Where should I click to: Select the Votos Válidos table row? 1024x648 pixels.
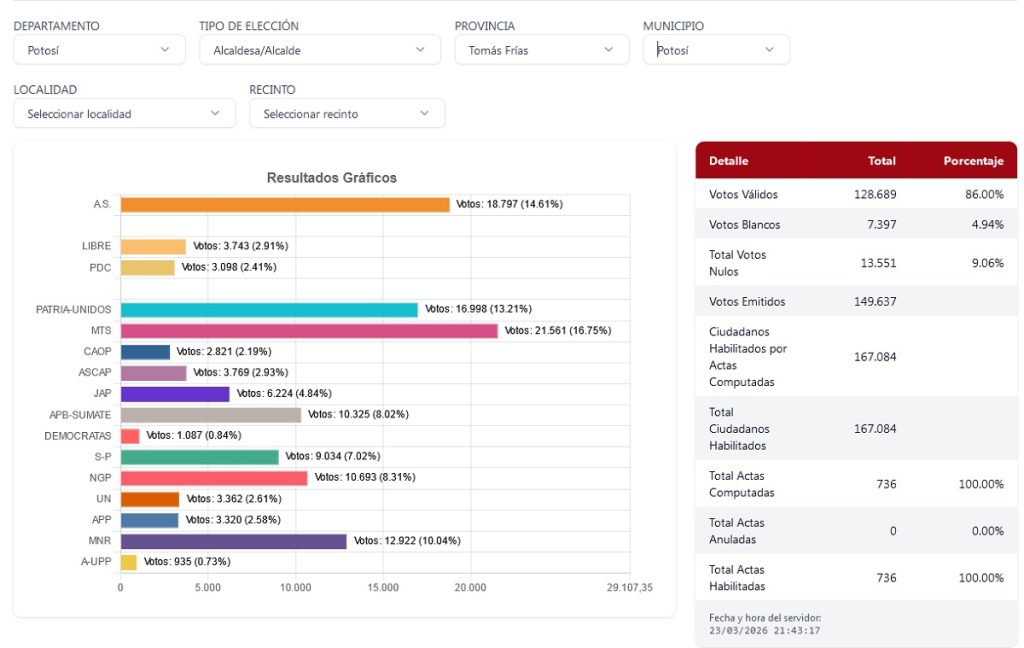coord(855,194)
